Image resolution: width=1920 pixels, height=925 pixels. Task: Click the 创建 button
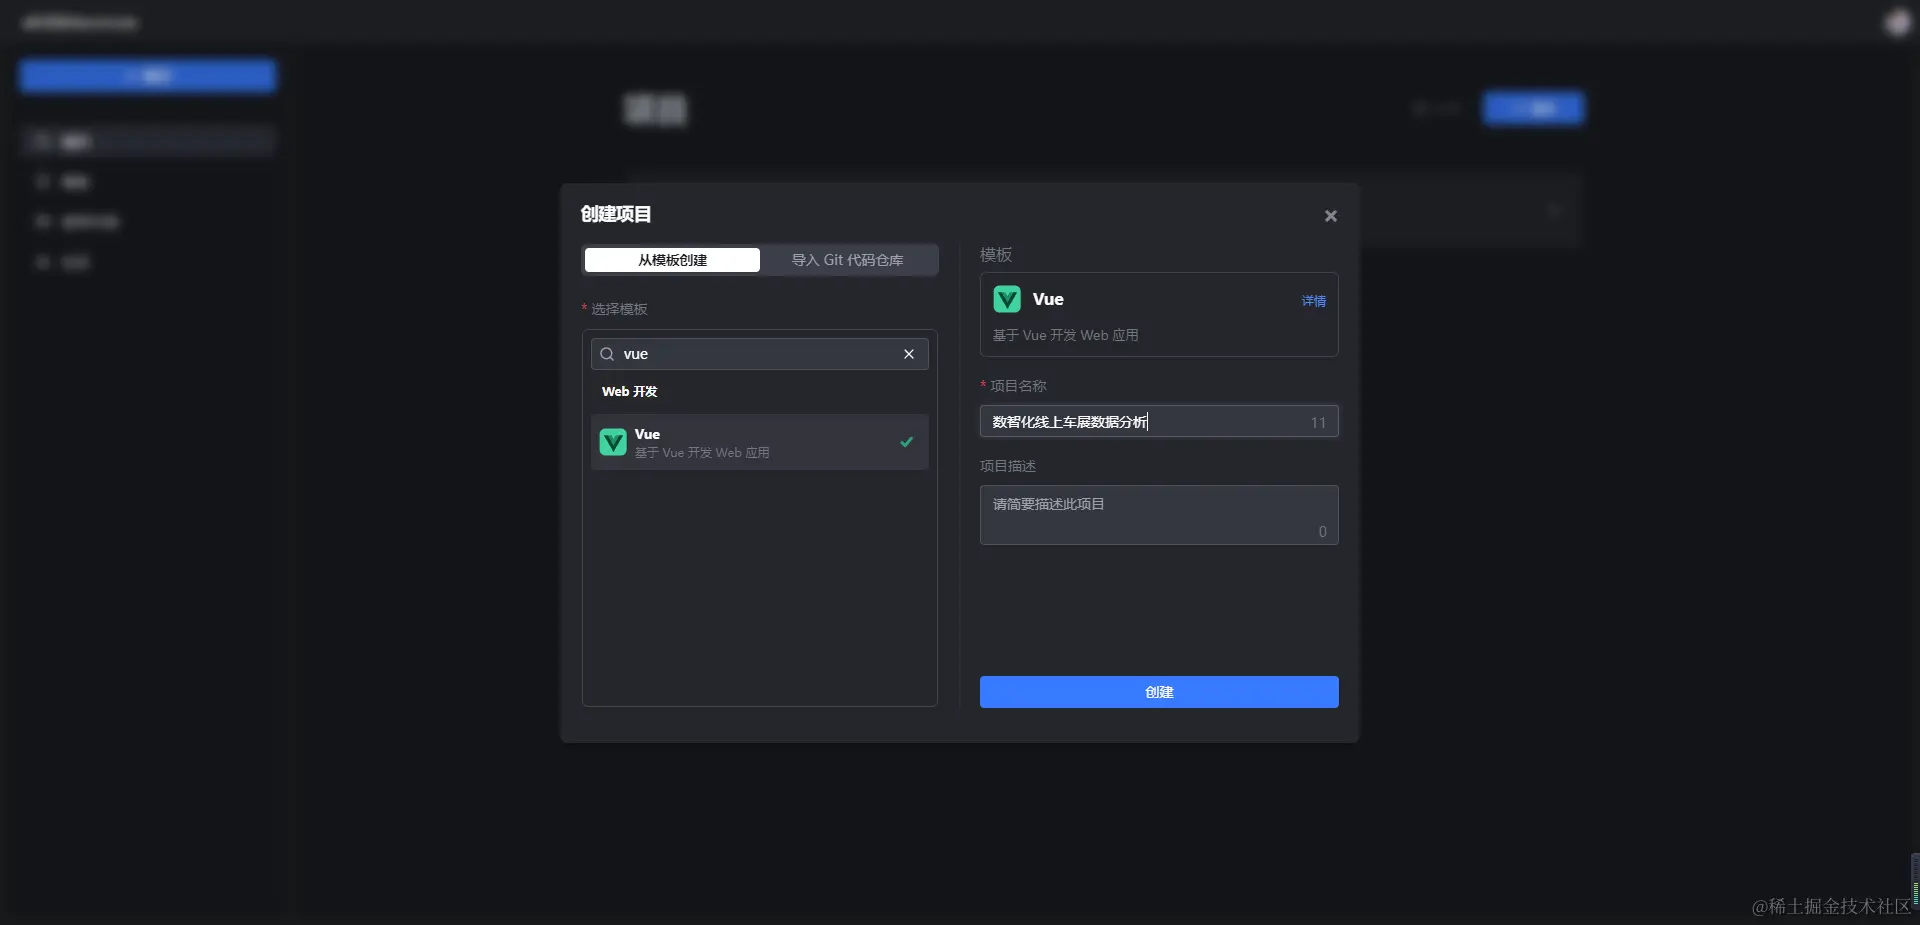[x=1159, y=692]
